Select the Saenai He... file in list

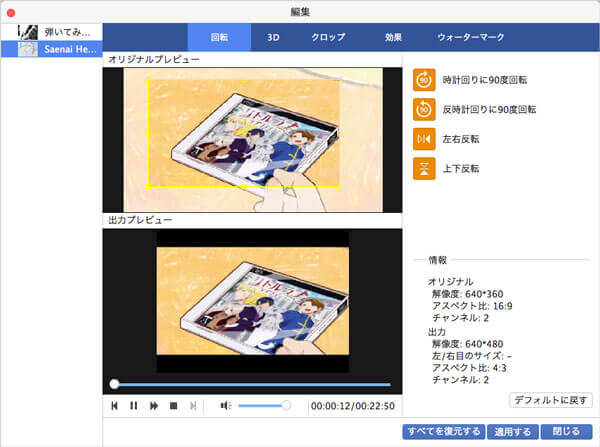pos(52,49)
